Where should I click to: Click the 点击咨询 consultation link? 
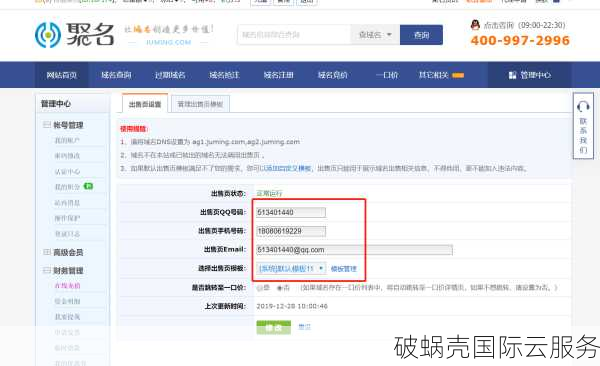[x=499, y=25]
